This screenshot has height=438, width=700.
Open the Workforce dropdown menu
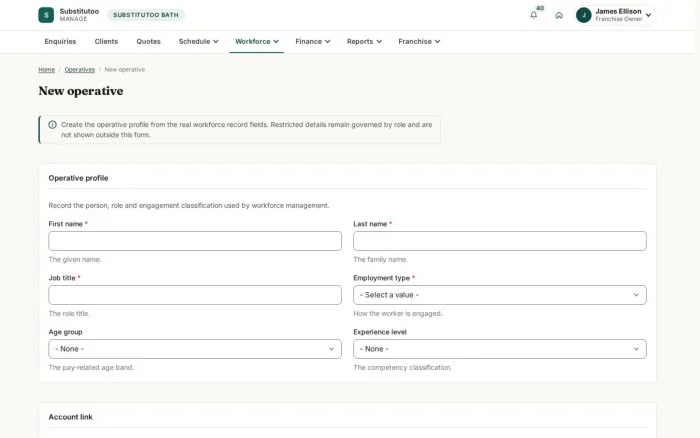coord(257,42)
